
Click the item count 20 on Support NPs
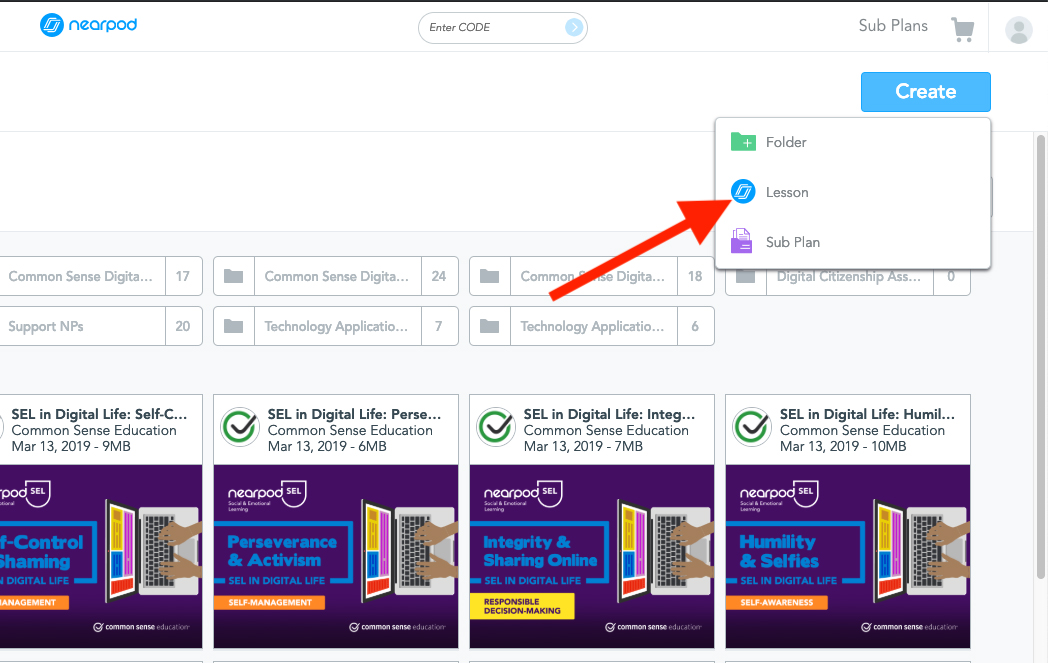click(x=182, y=326)
